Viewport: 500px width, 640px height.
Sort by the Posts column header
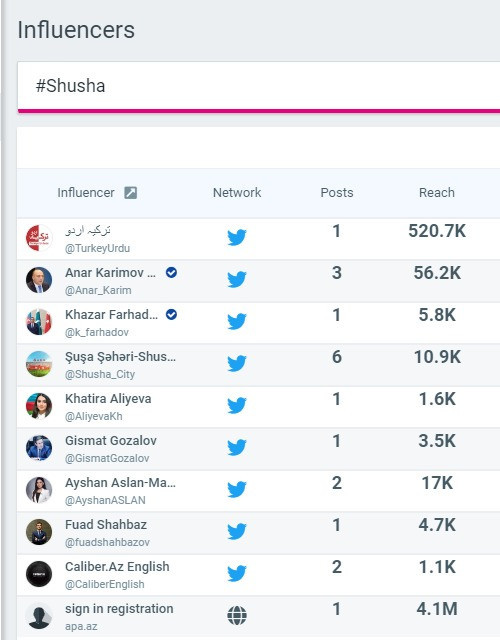pos(337,193)
